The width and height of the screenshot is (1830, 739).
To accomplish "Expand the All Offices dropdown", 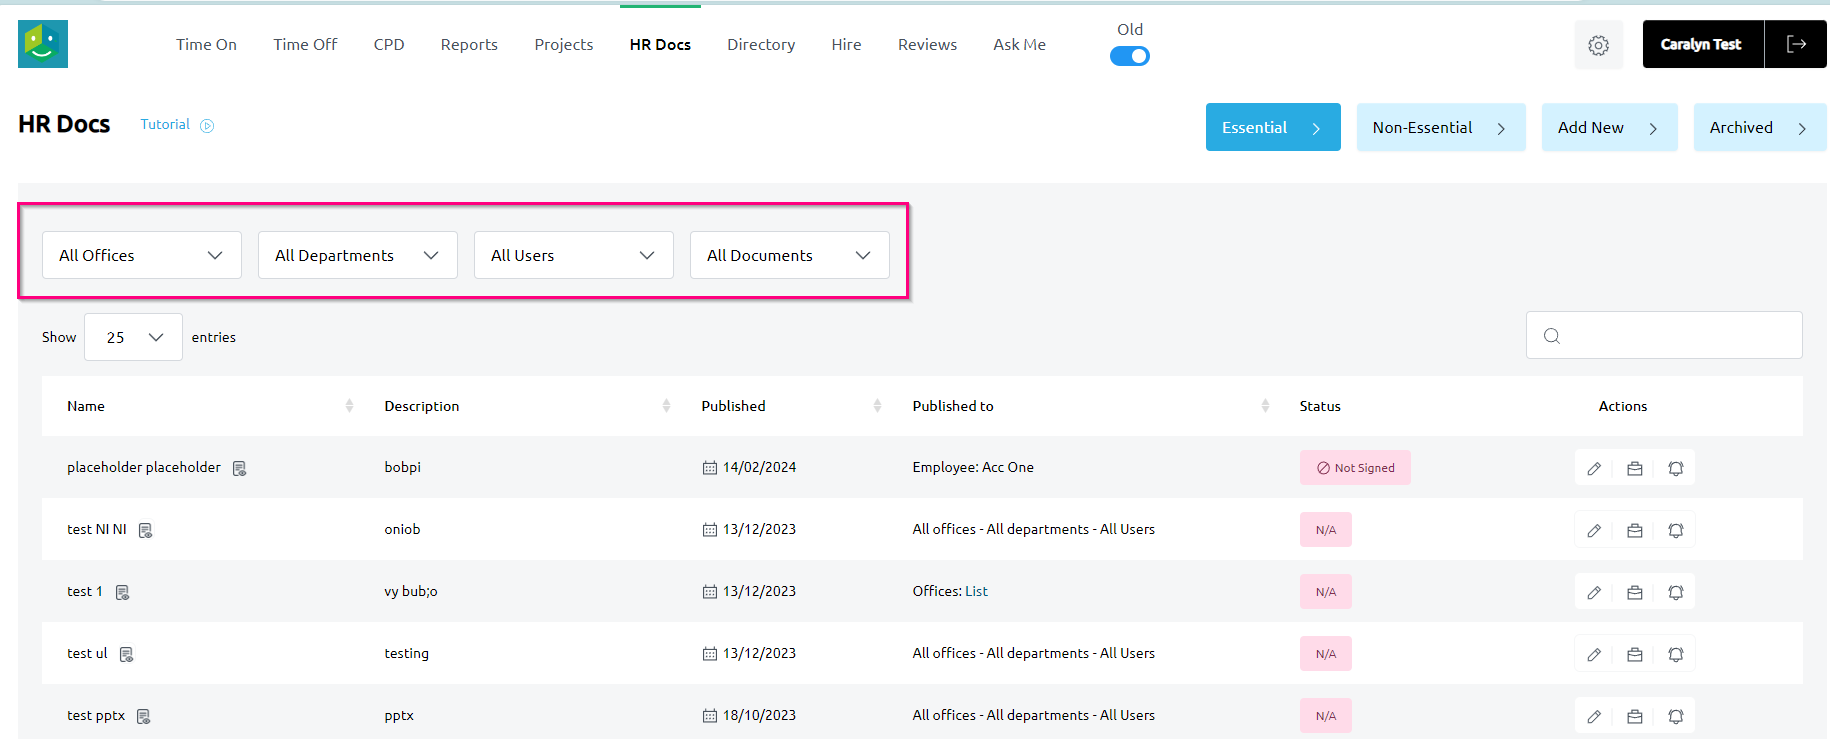I will click(x=142, y=255).
